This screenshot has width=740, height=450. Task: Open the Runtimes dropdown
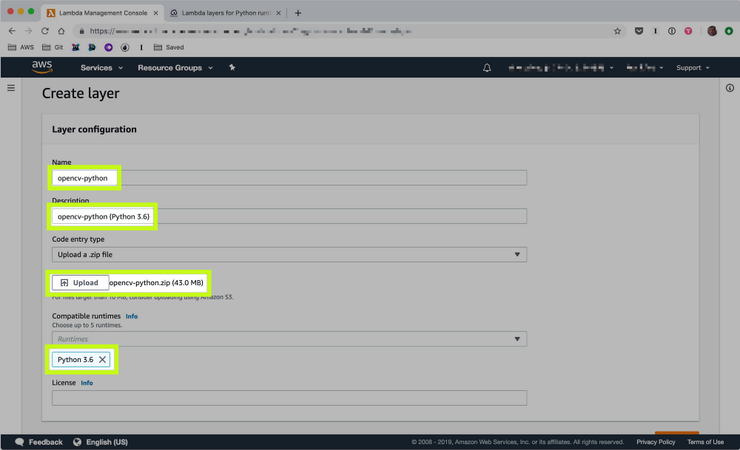pos(289,339)
